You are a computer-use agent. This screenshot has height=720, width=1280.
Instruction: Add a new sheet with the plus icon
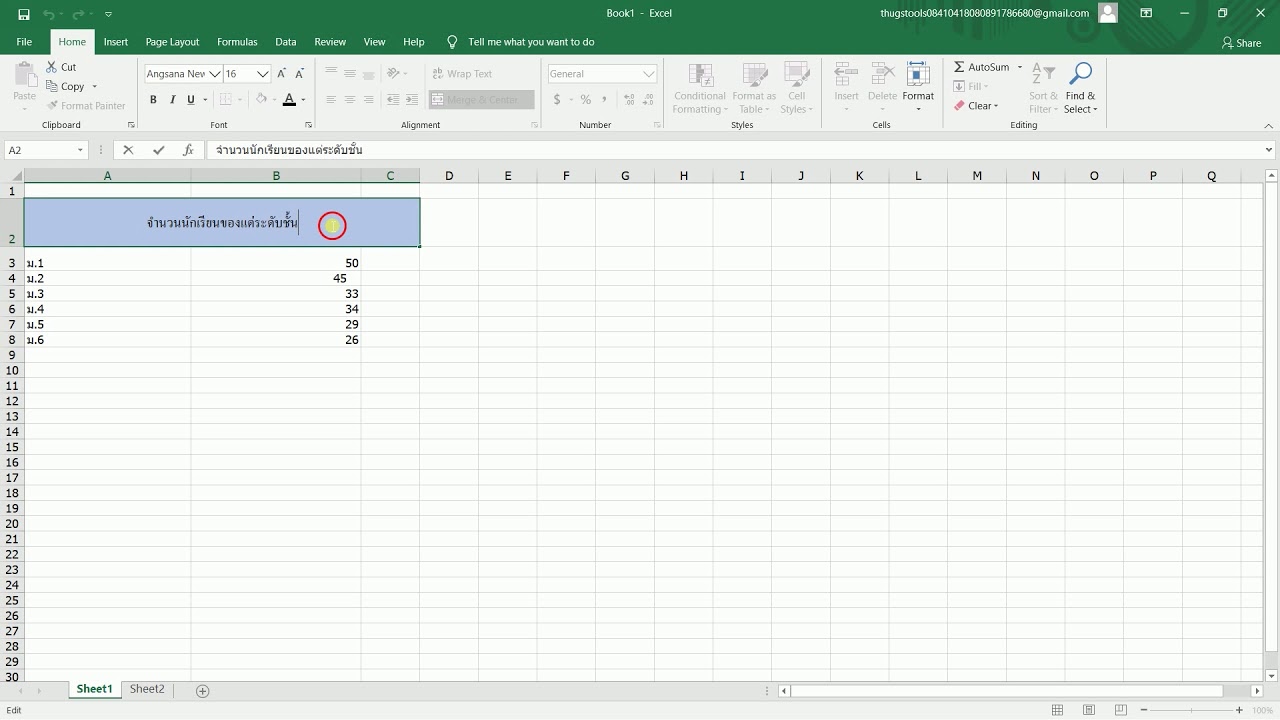[203, 691]
